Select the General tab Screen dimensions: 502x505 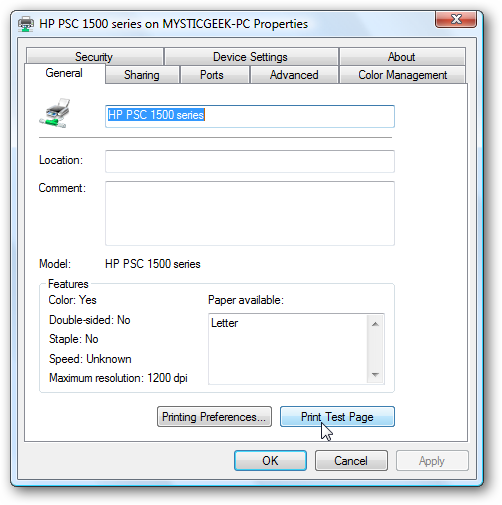point(64,73)
